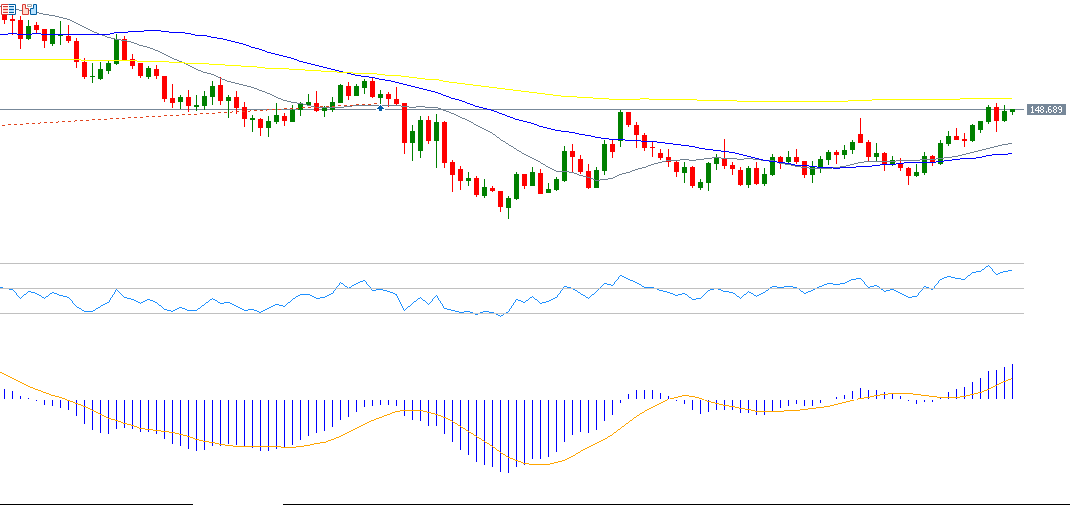Viewport: 1070px width, 505px height.
Task: Open the Depth of Market table icon
Action: pyautogui.click(x=8, y=10)
